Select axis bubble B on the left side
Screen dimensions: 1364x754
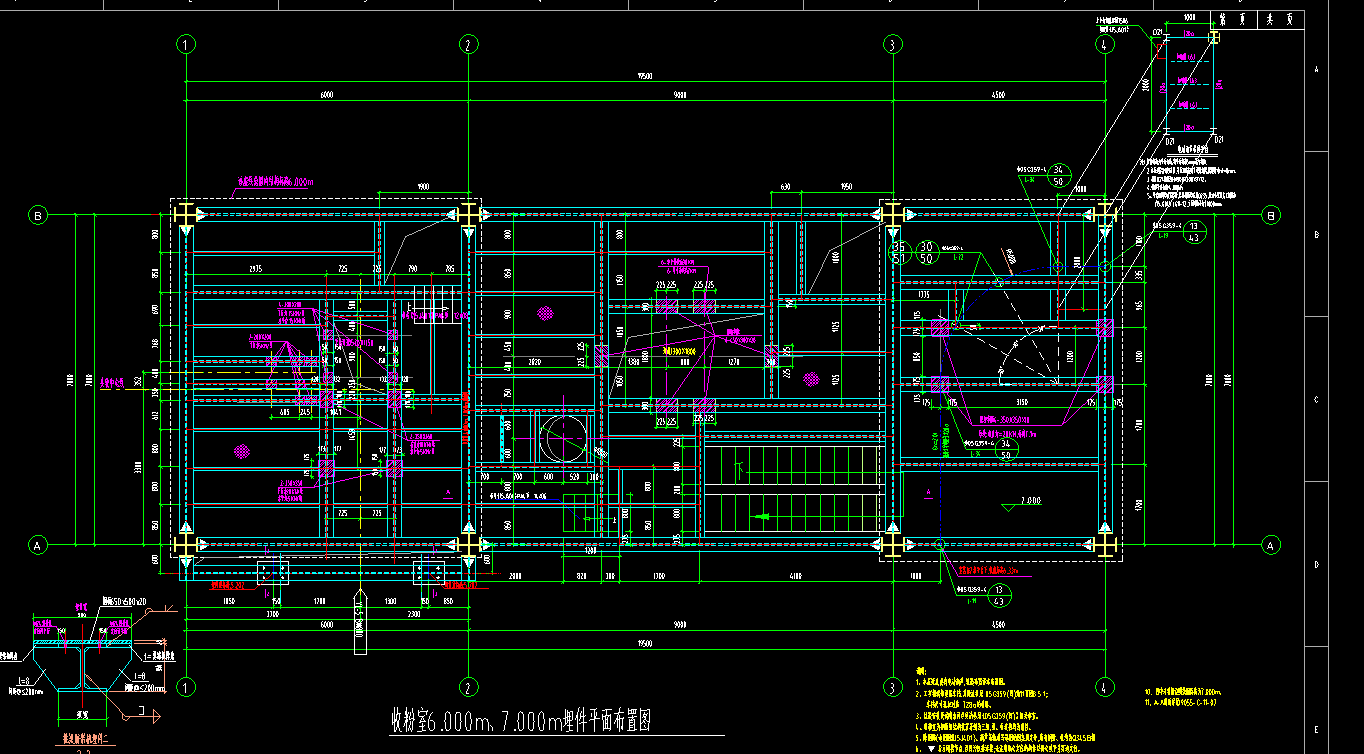(x=38, y=215)
